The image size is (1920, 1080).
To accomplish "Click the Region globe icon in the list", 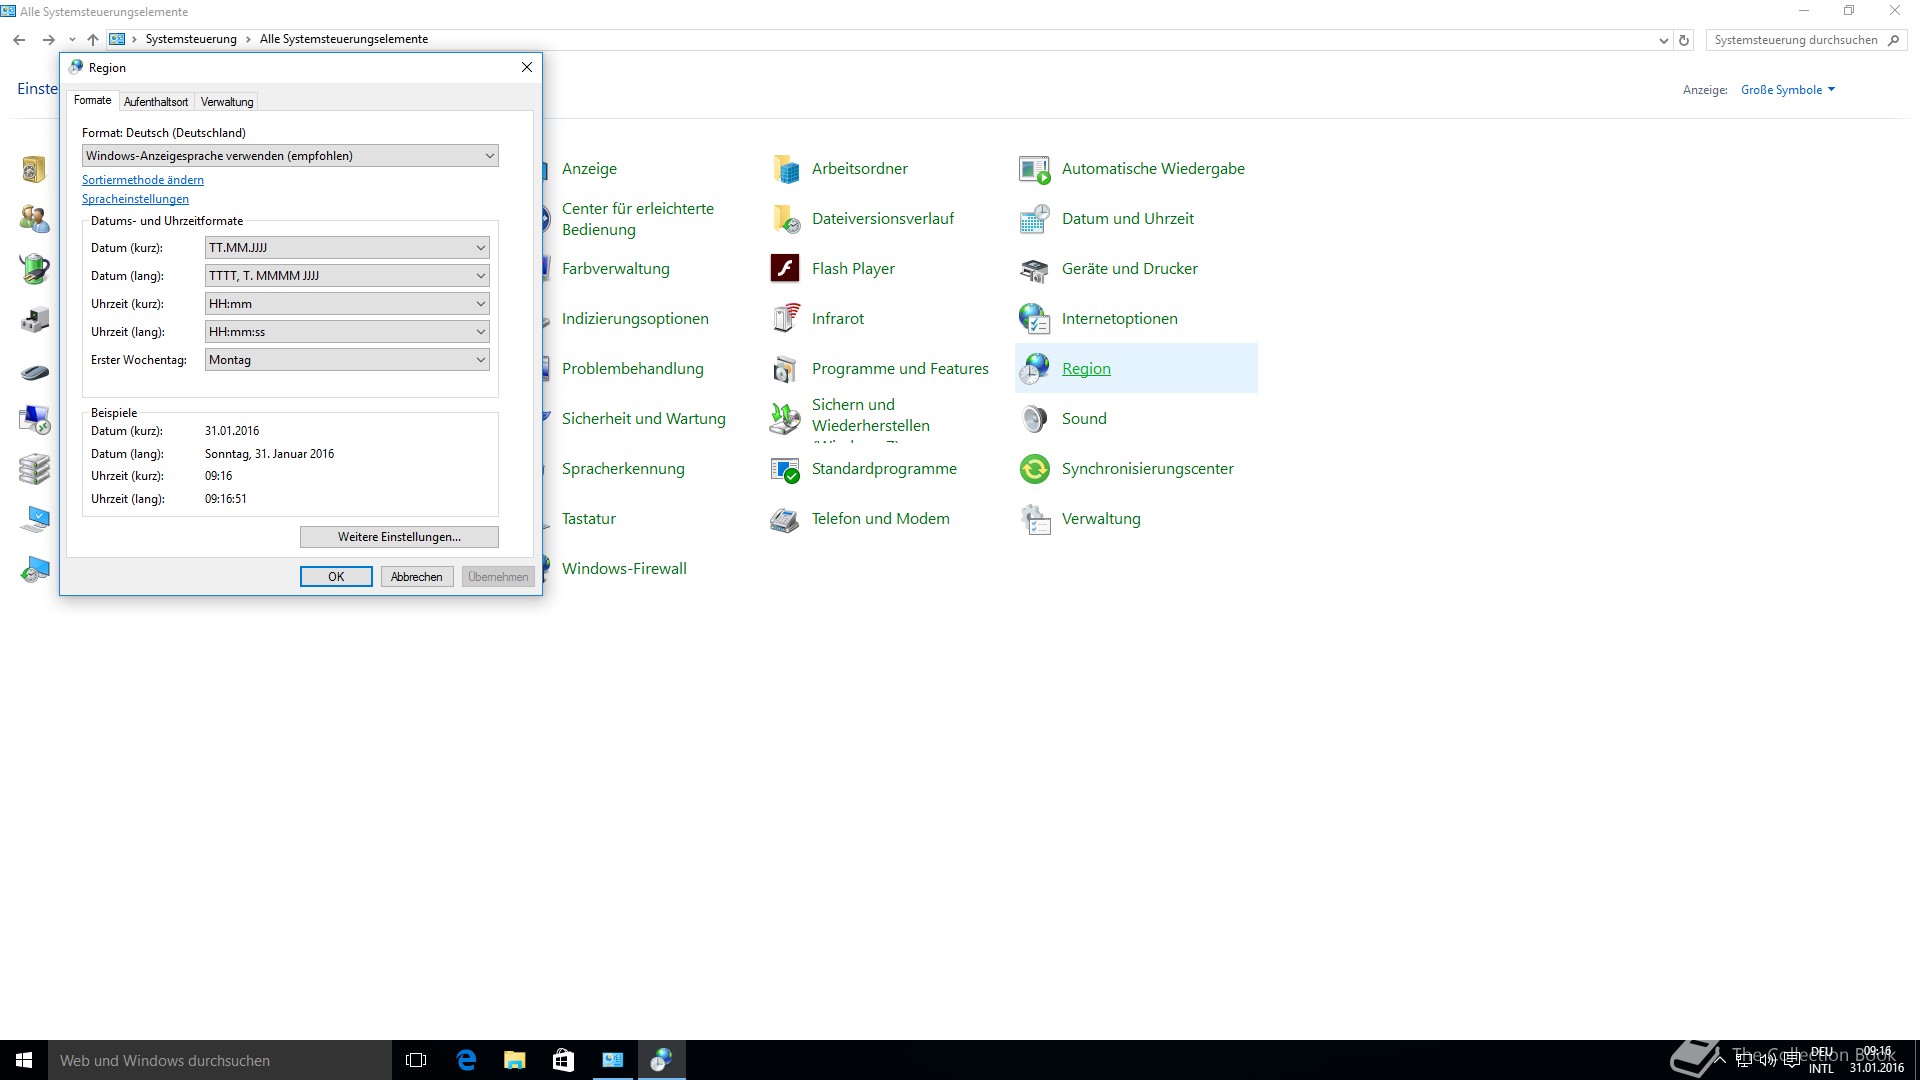I will [1035, 369].
